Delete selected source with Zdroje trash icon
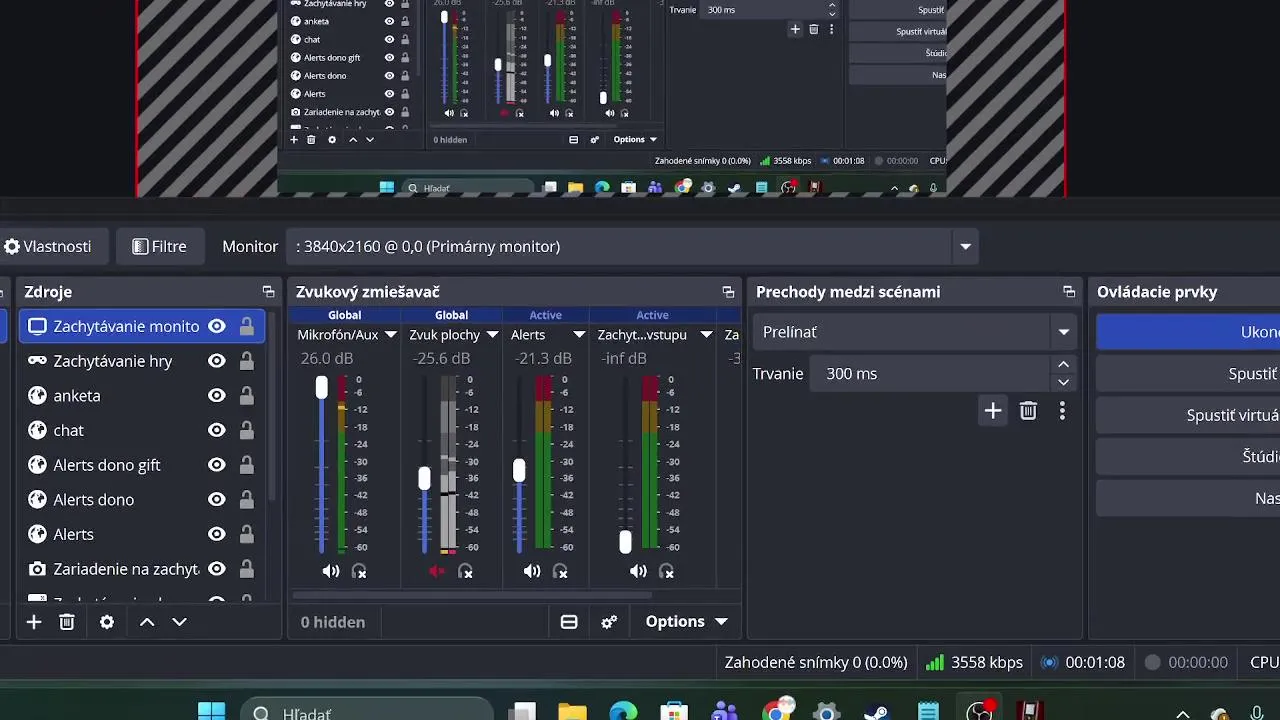The image size is (1280, 720). pyautogui.click(x=67, y=622)
